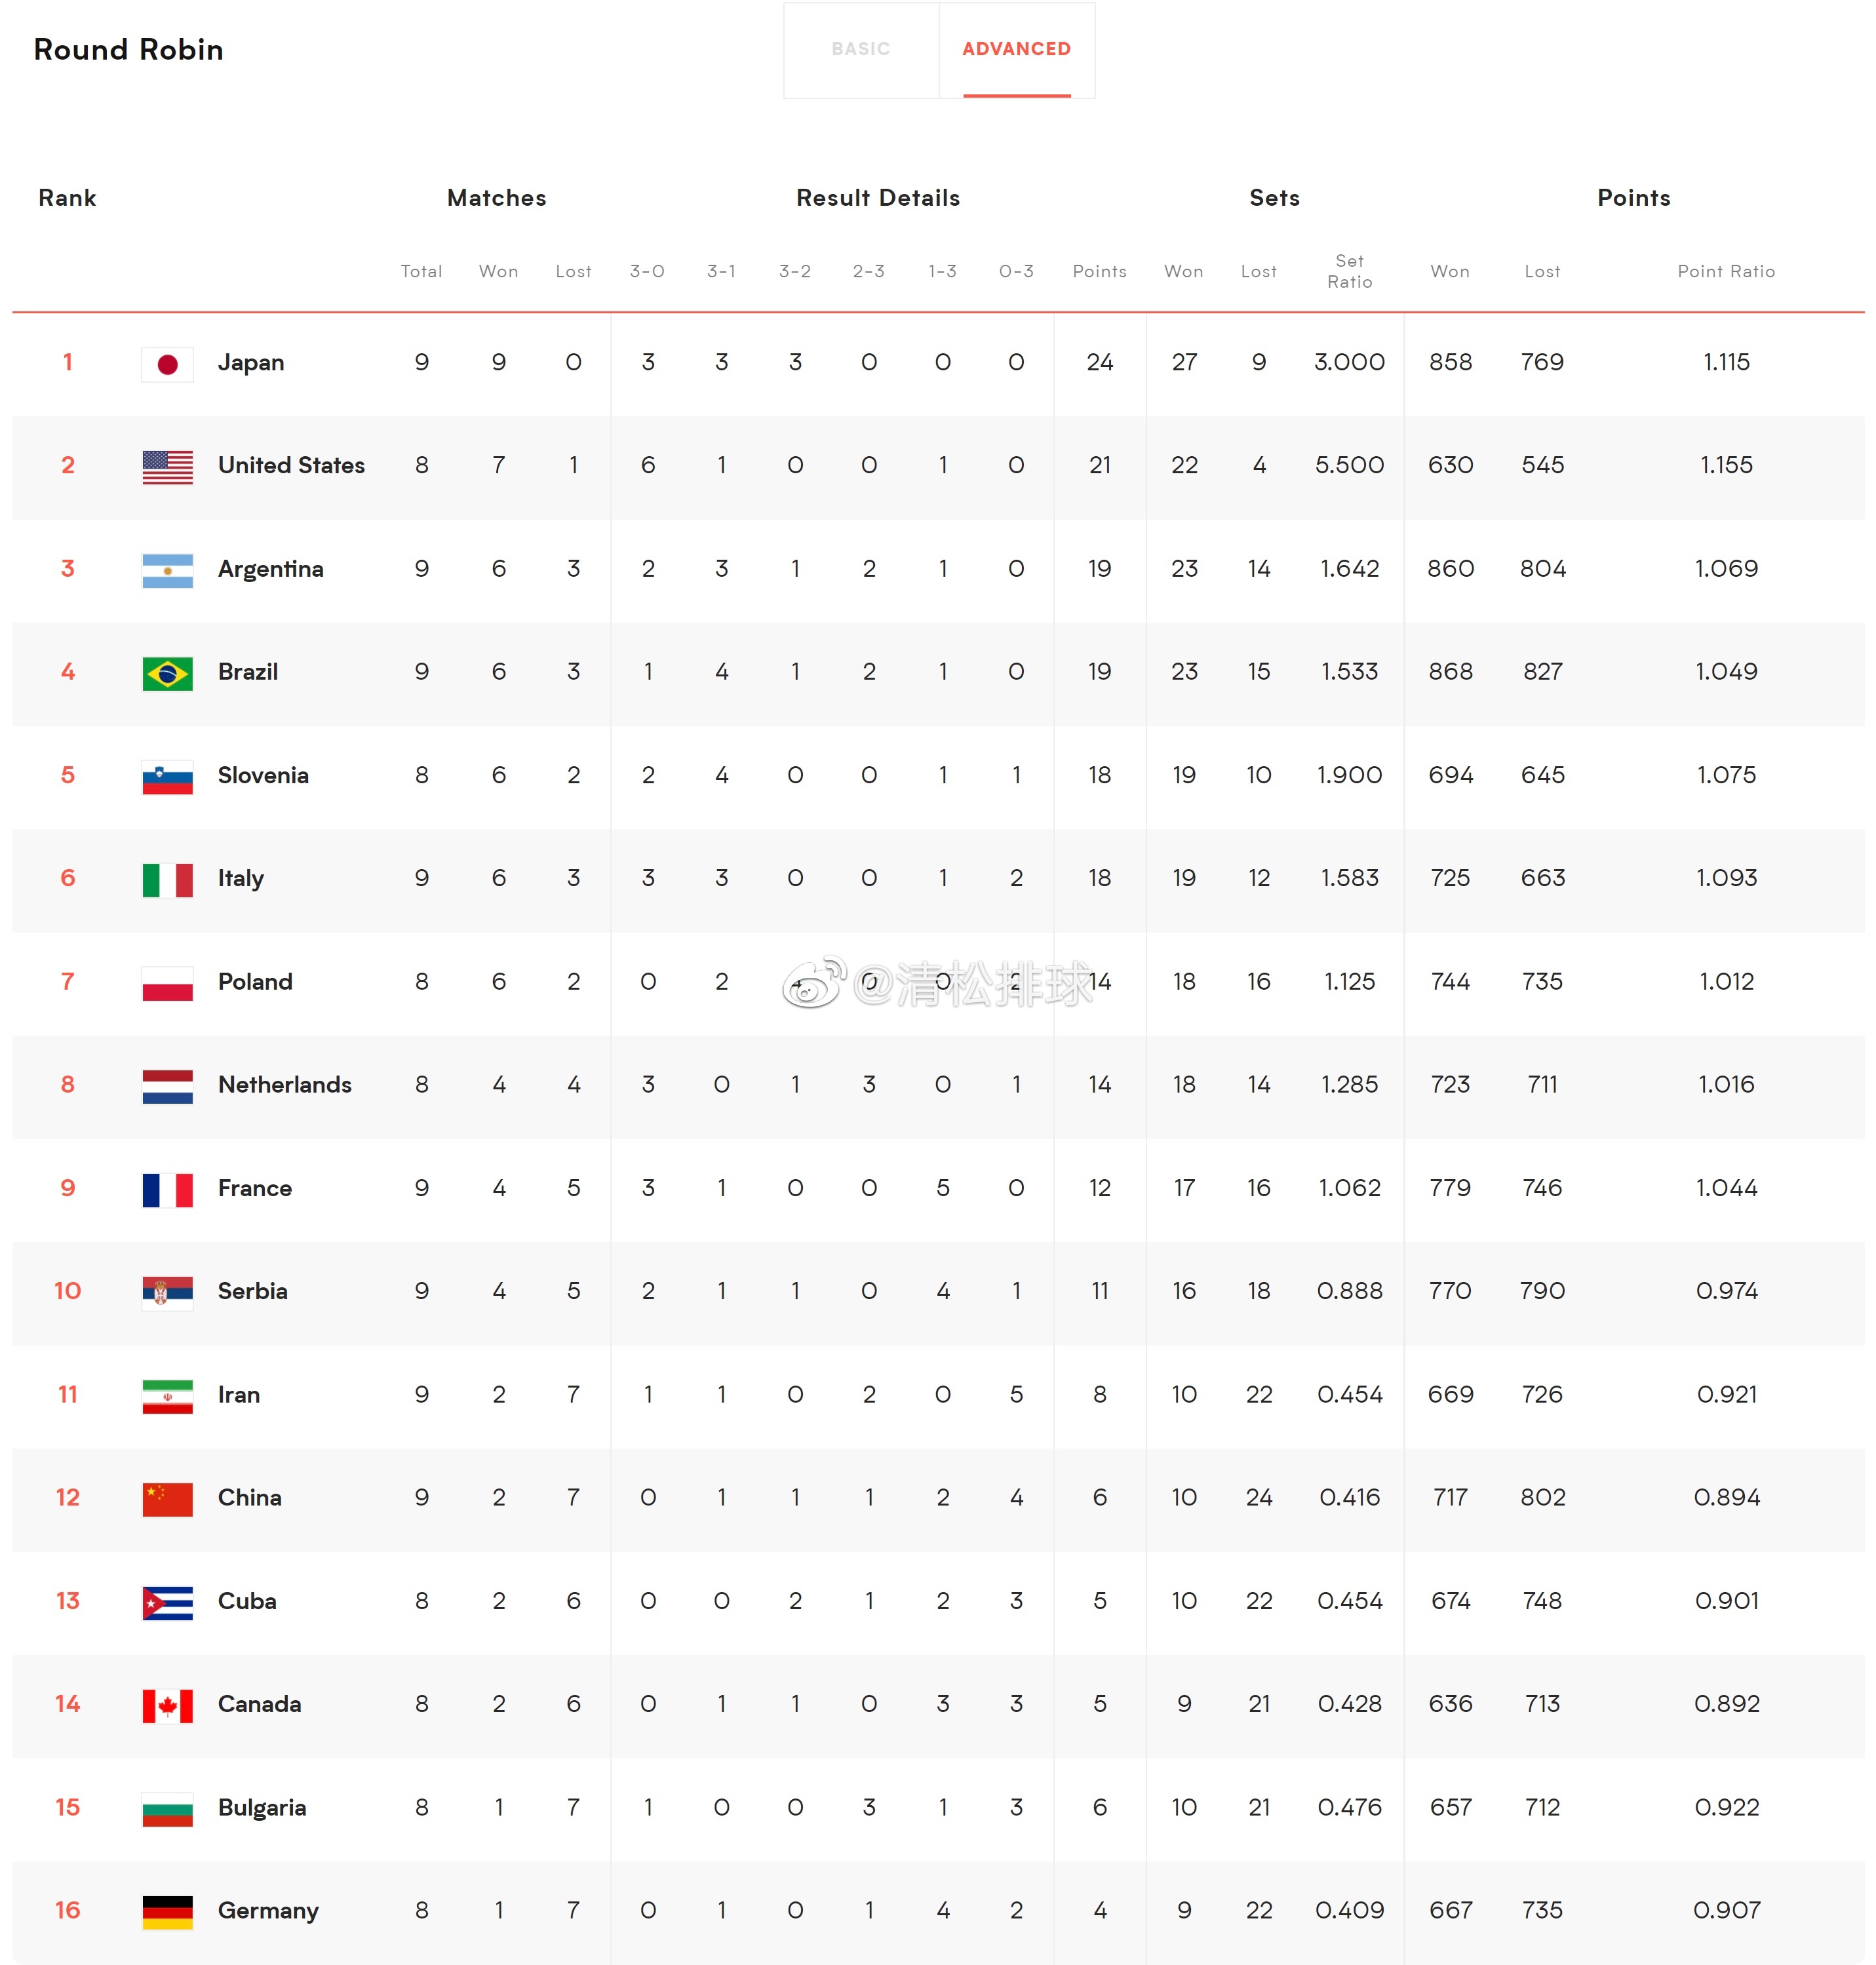Open the Netherlands team name link
Image resolution: width=1876 pixels, height=1965 pixels.
[285, 1084]
